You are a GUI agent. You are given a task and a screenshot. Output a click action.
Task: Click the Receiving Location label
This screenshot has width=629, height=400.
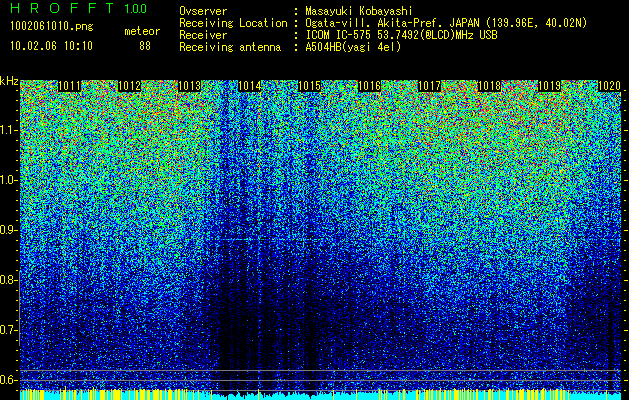[x=233, y=23]
